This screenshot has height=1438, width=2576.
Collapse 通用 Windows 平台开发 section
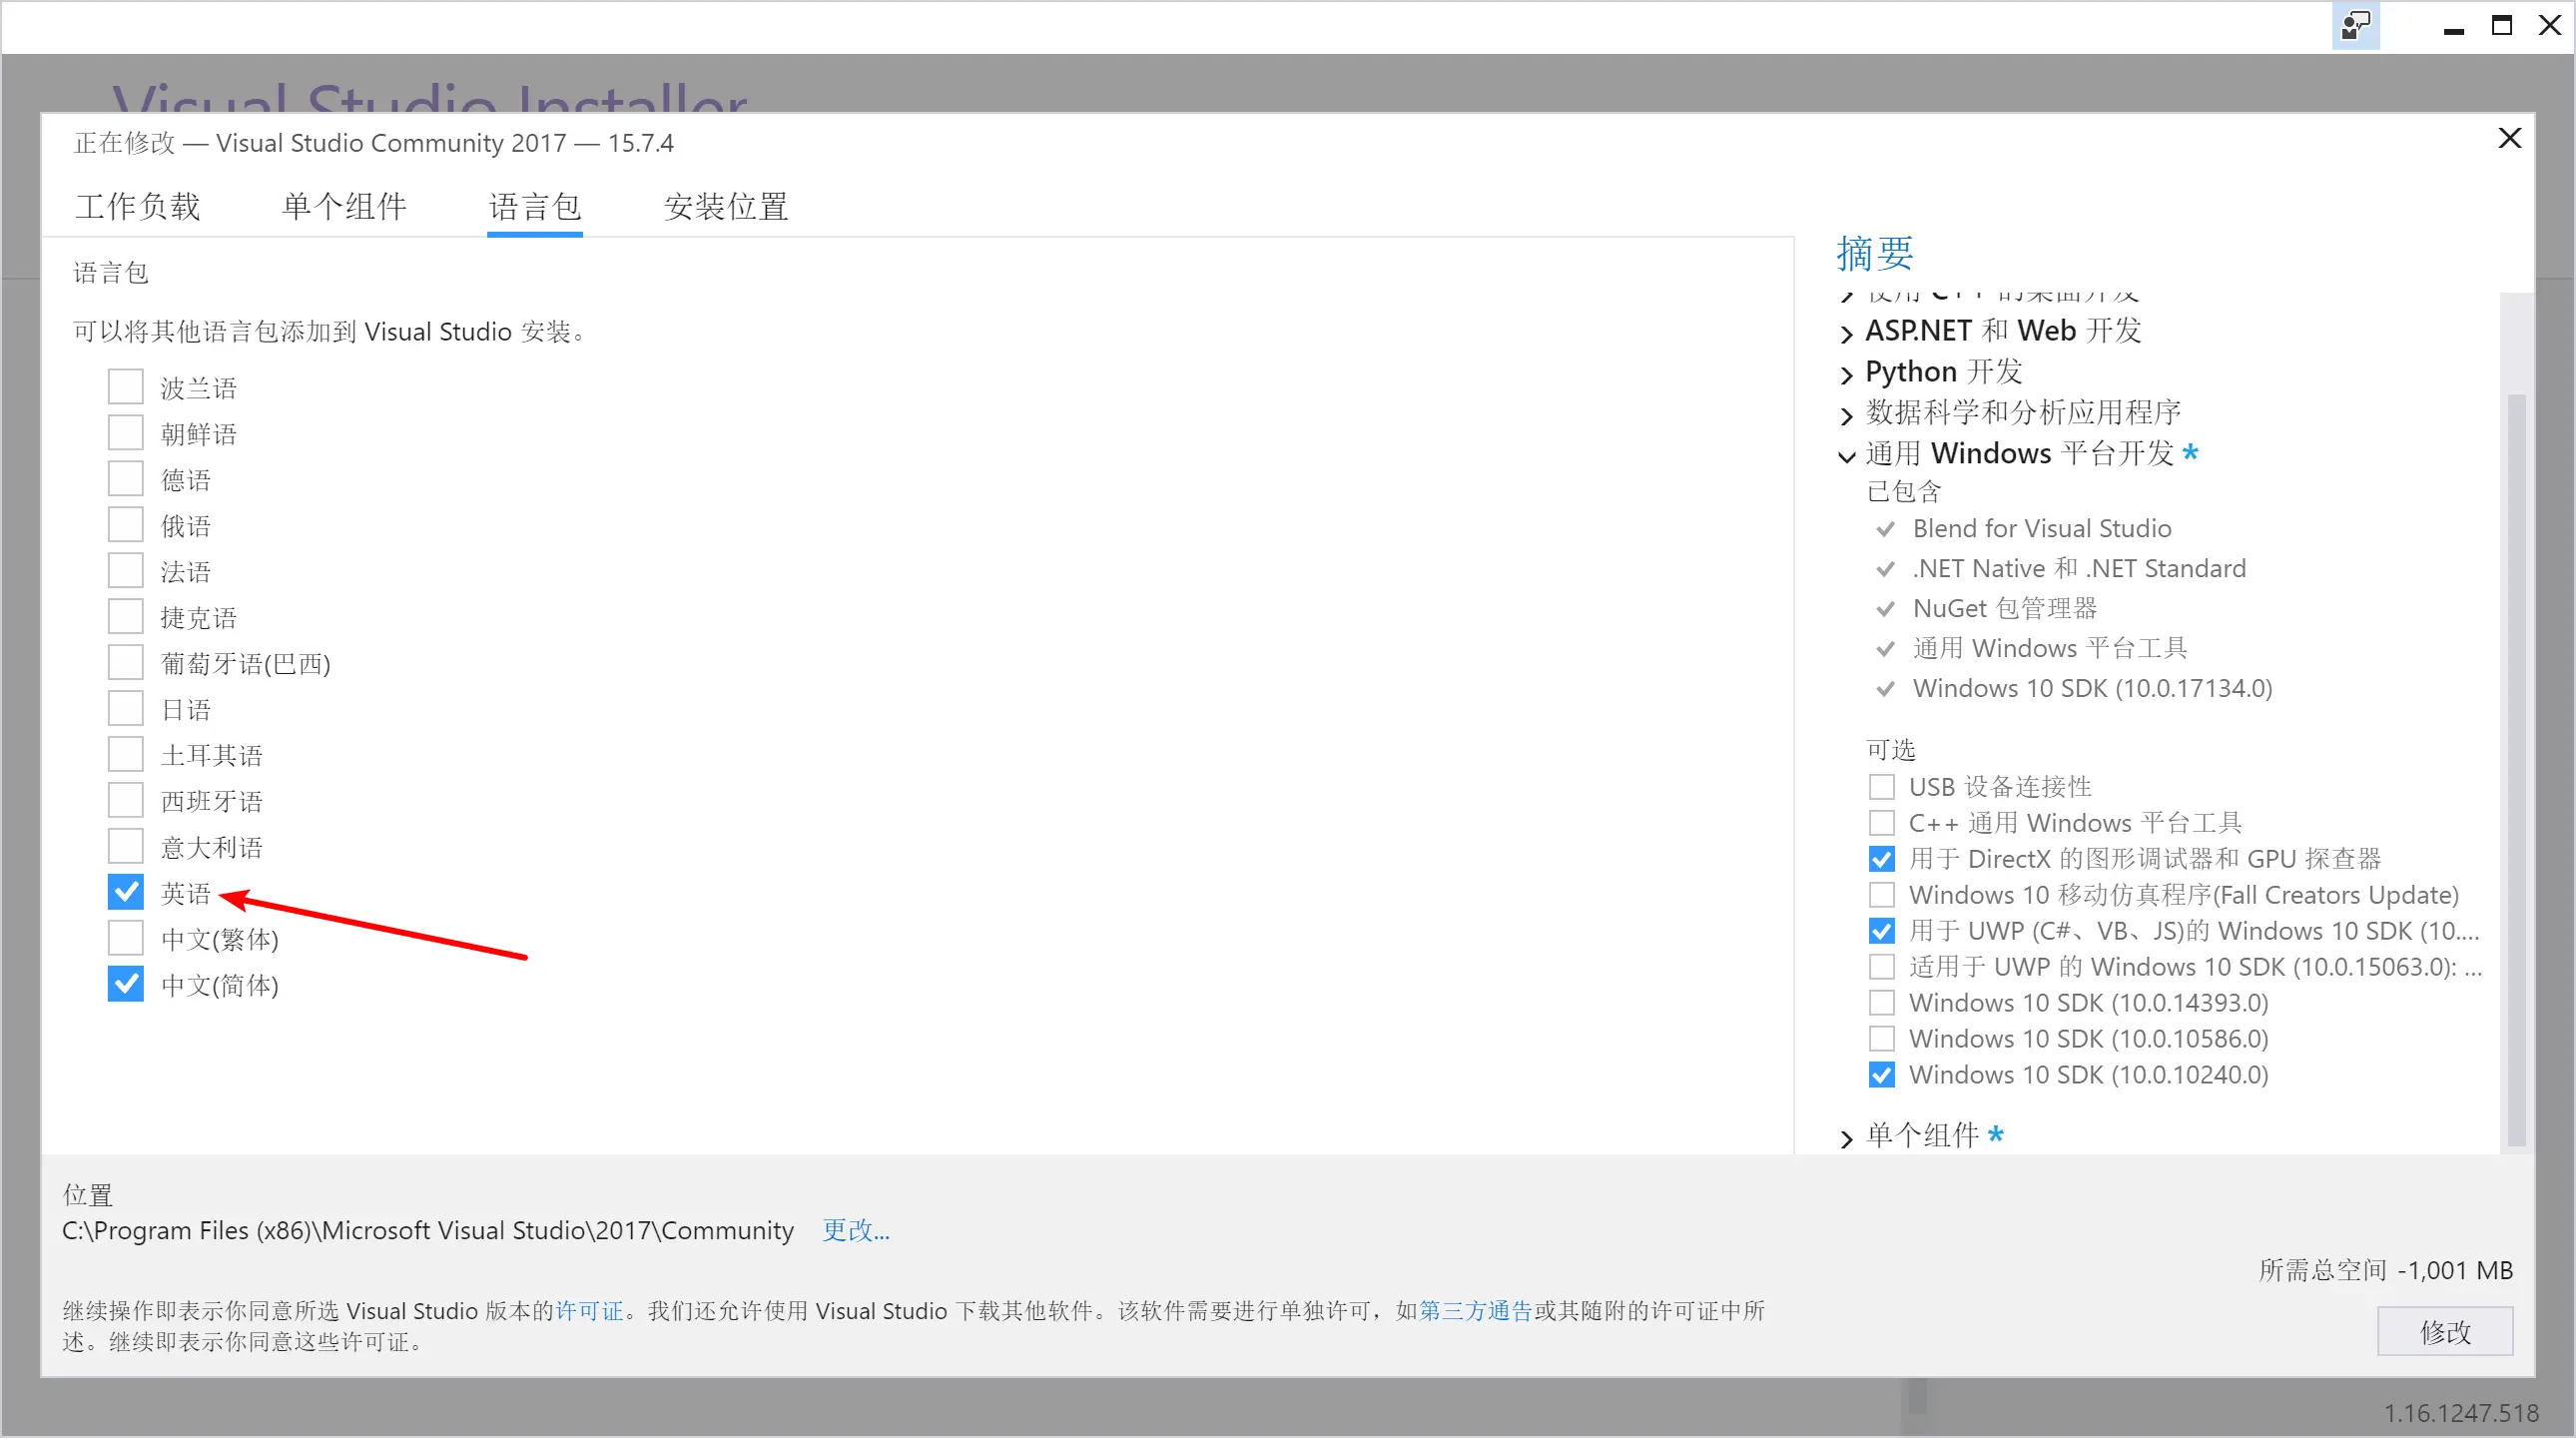(1846, 456)
